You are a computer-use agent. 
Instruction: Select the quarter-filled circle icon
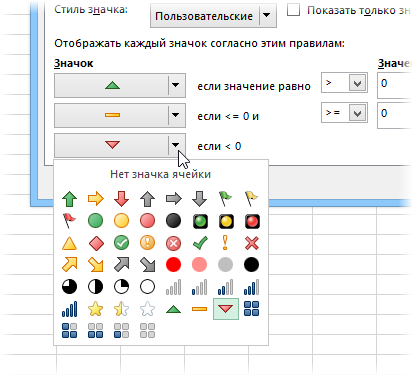[x=121, y=287]
